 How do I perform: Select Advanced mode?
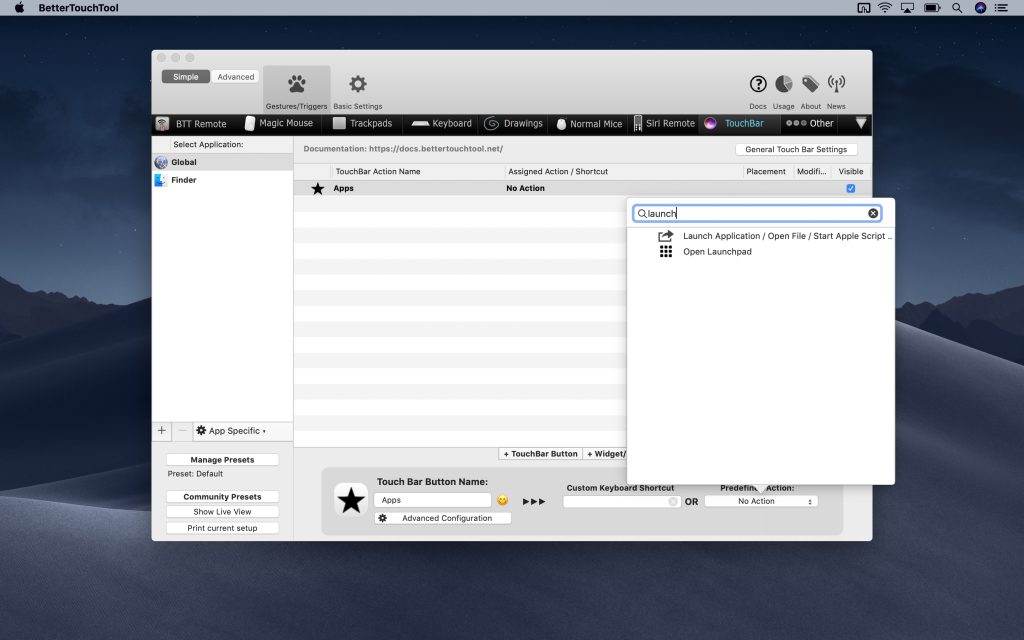(235, 76)
